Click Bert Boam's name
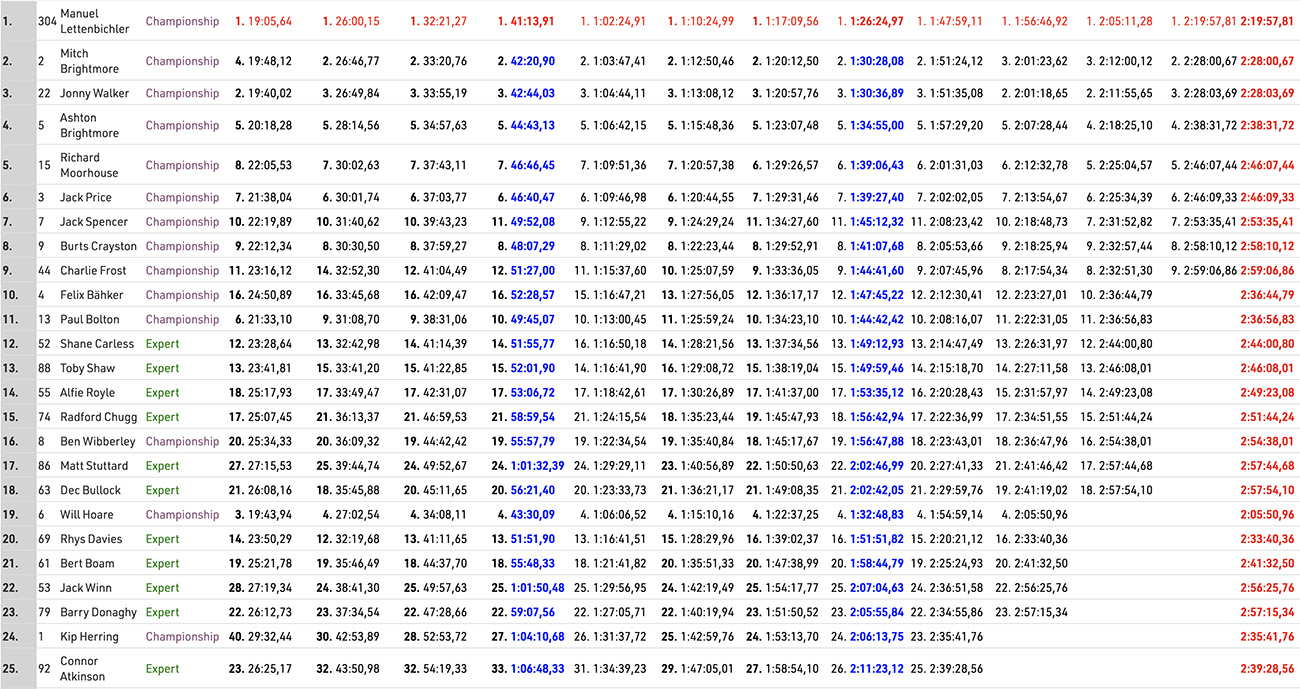 tap(87, 563)
